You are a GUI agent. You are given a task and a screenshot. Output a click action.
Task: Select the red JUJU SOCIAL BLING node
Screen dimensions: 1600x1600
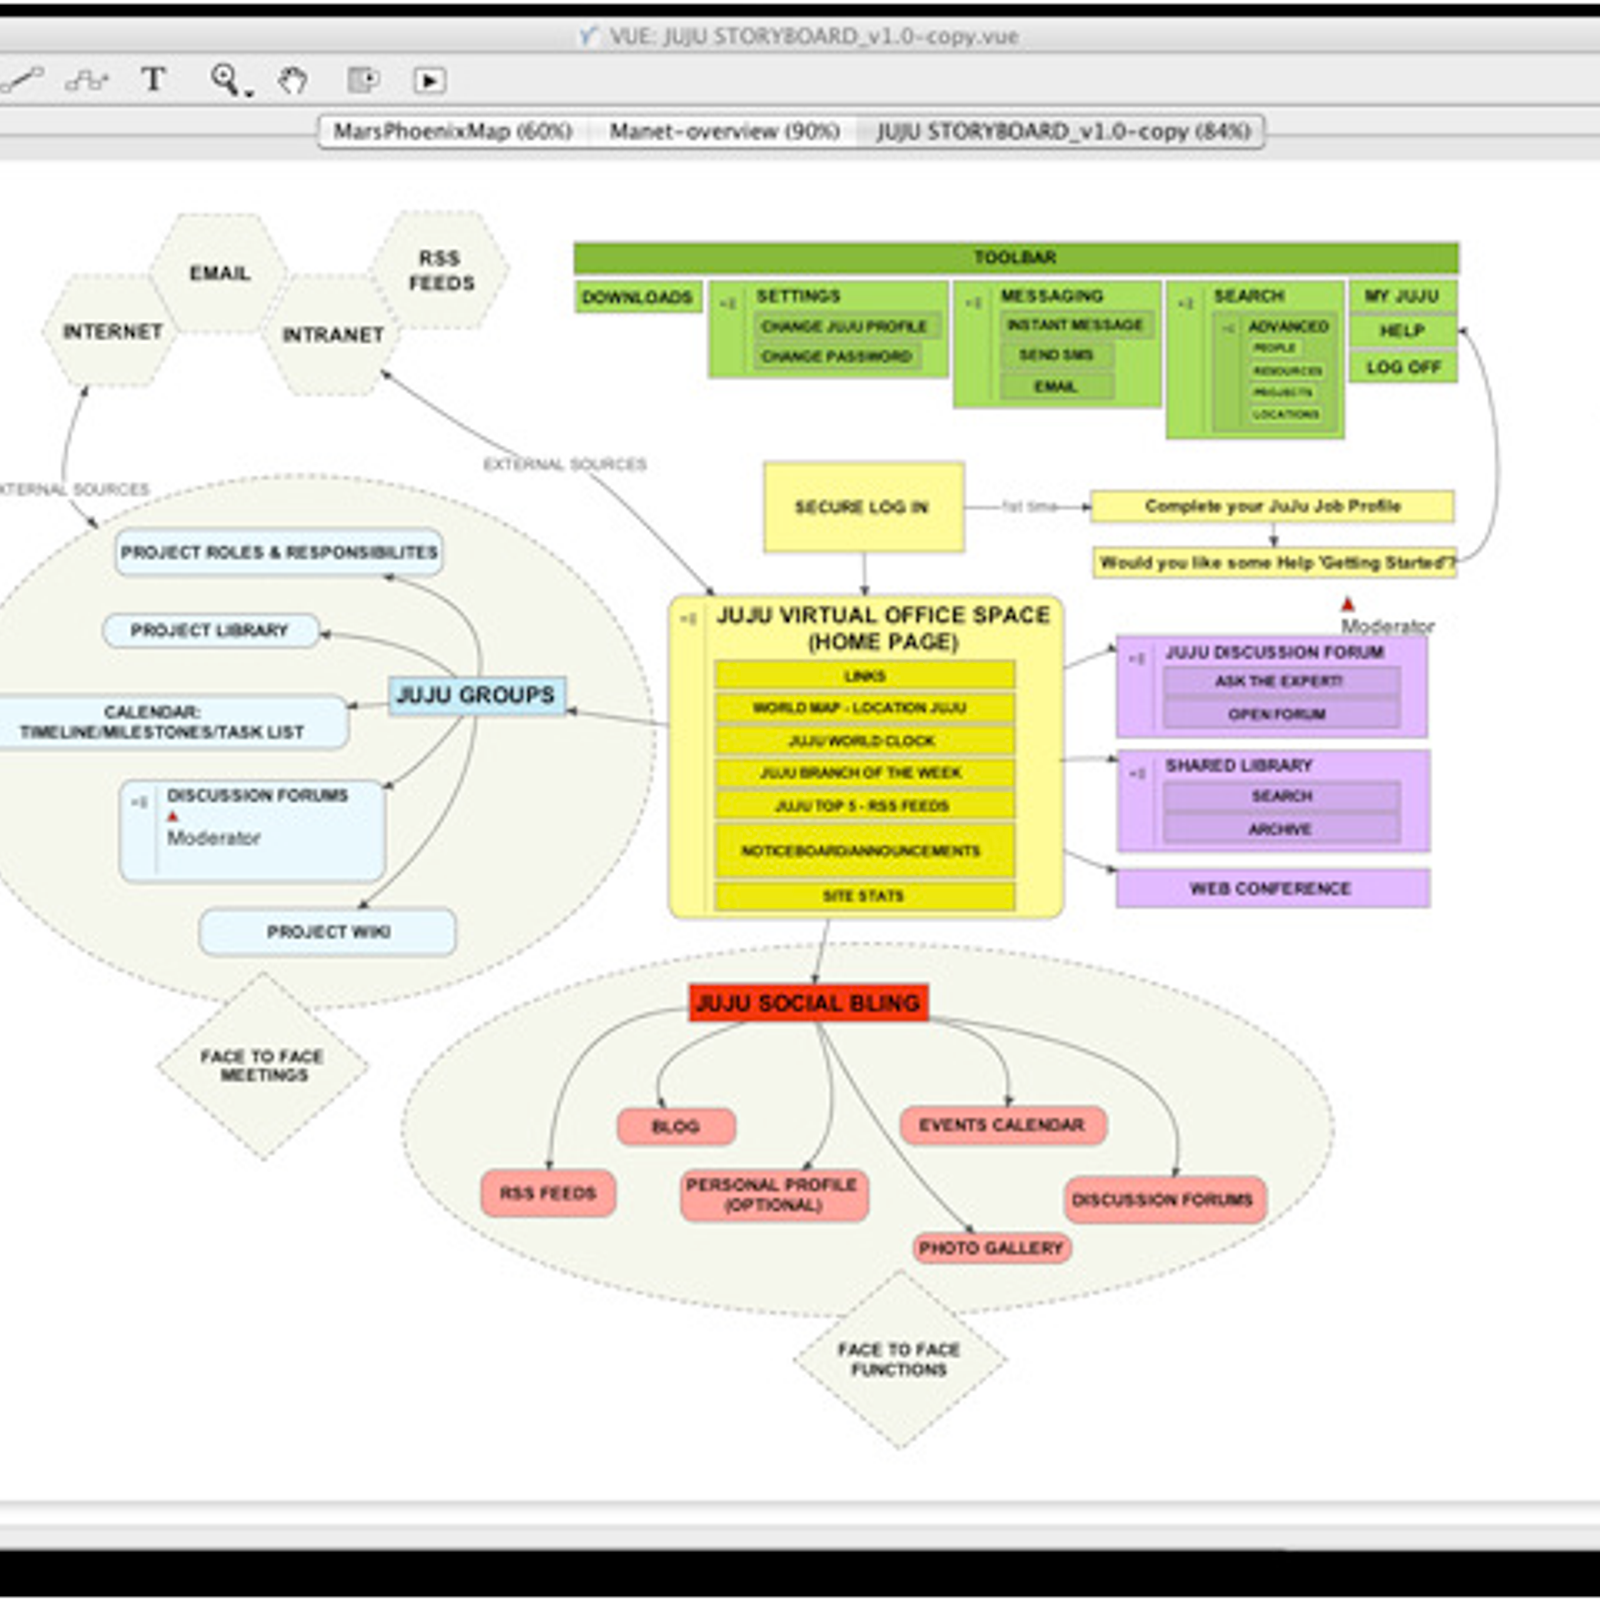pyautogui.click(x=808, y=1003)
